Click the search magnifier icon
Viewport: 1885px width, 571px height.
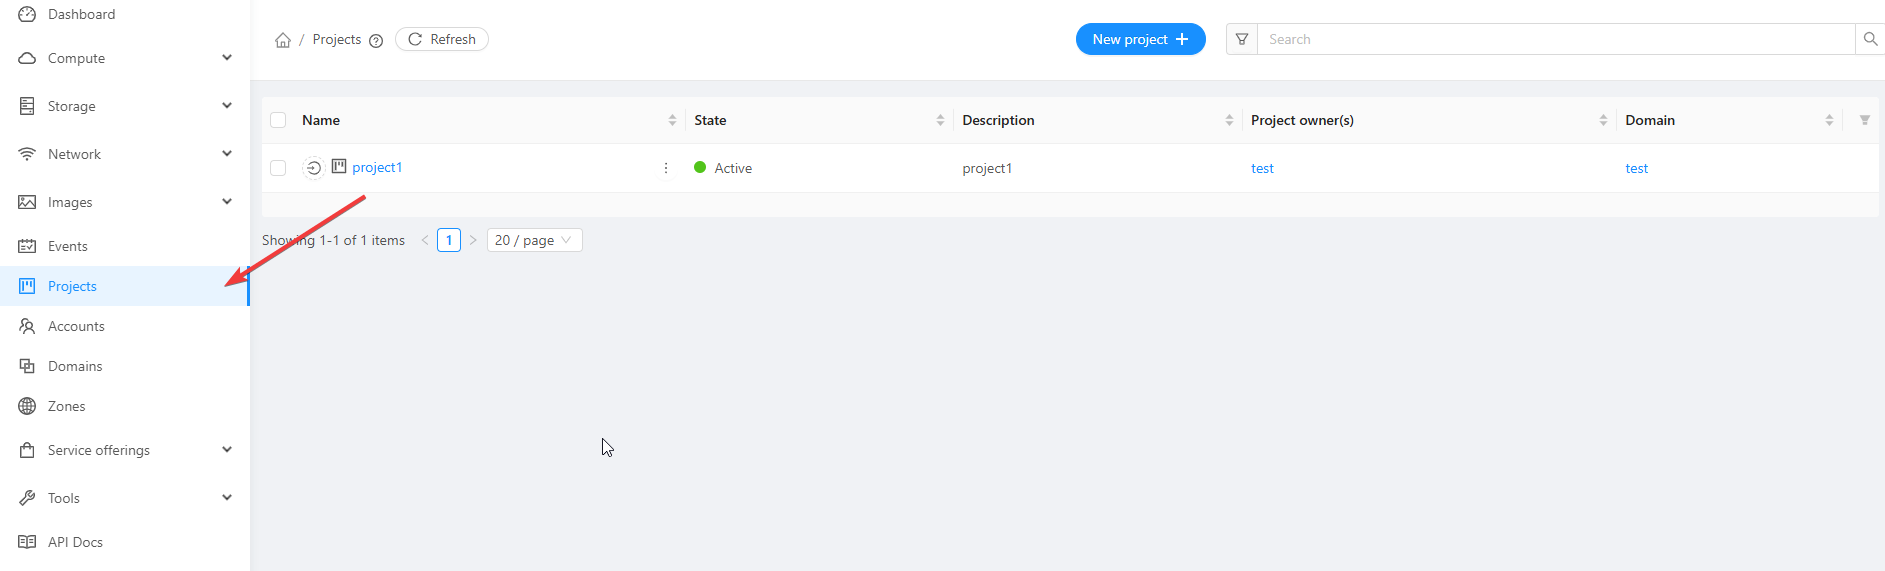(x=1870, y=39)
